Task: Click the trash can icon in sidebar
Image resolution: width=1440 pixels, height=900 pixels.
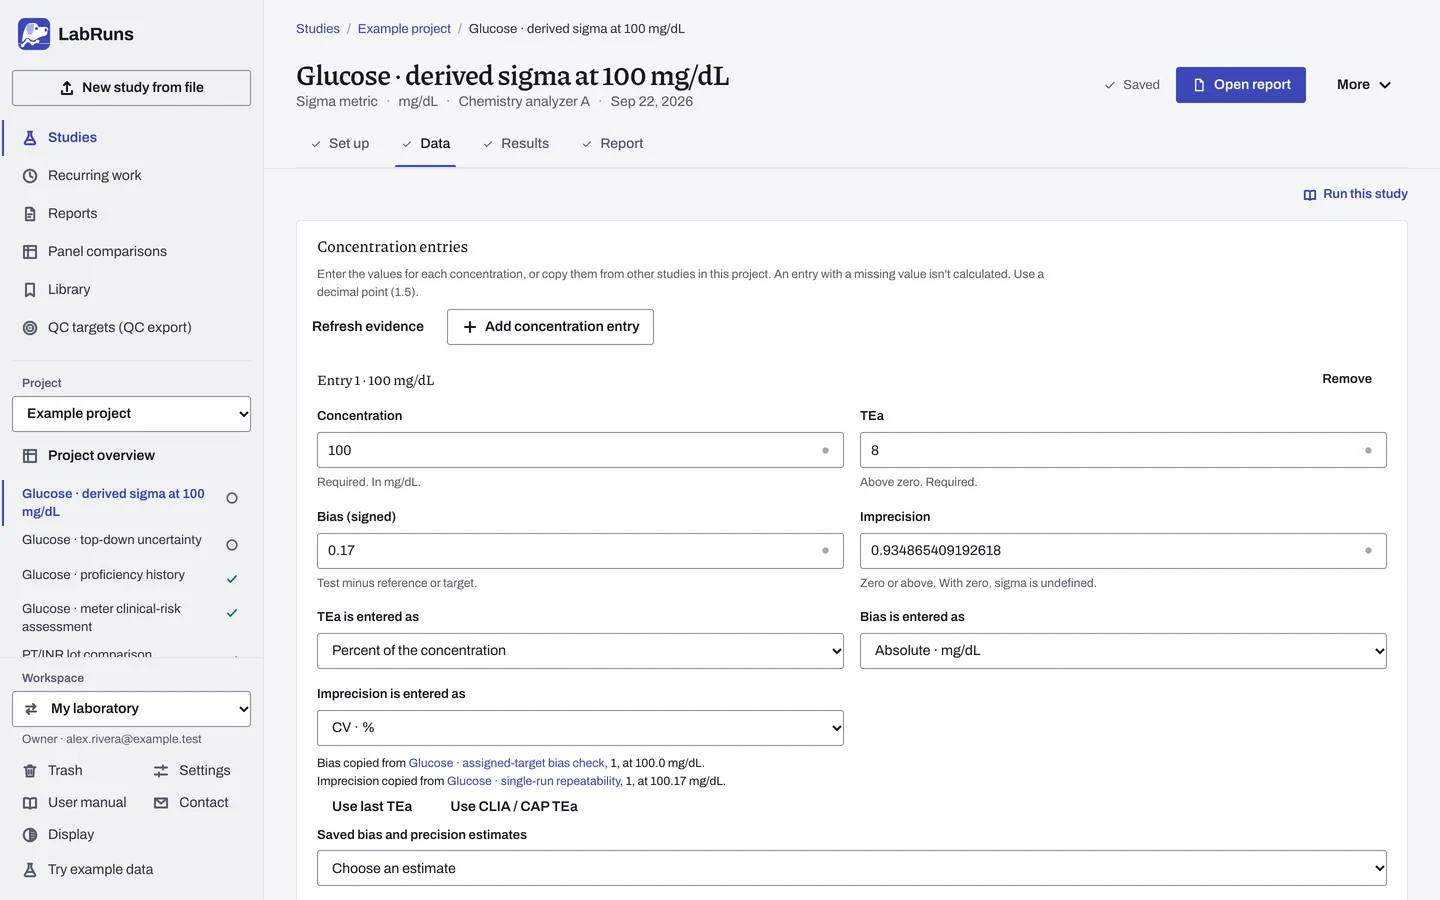Action: click(30, 771)
